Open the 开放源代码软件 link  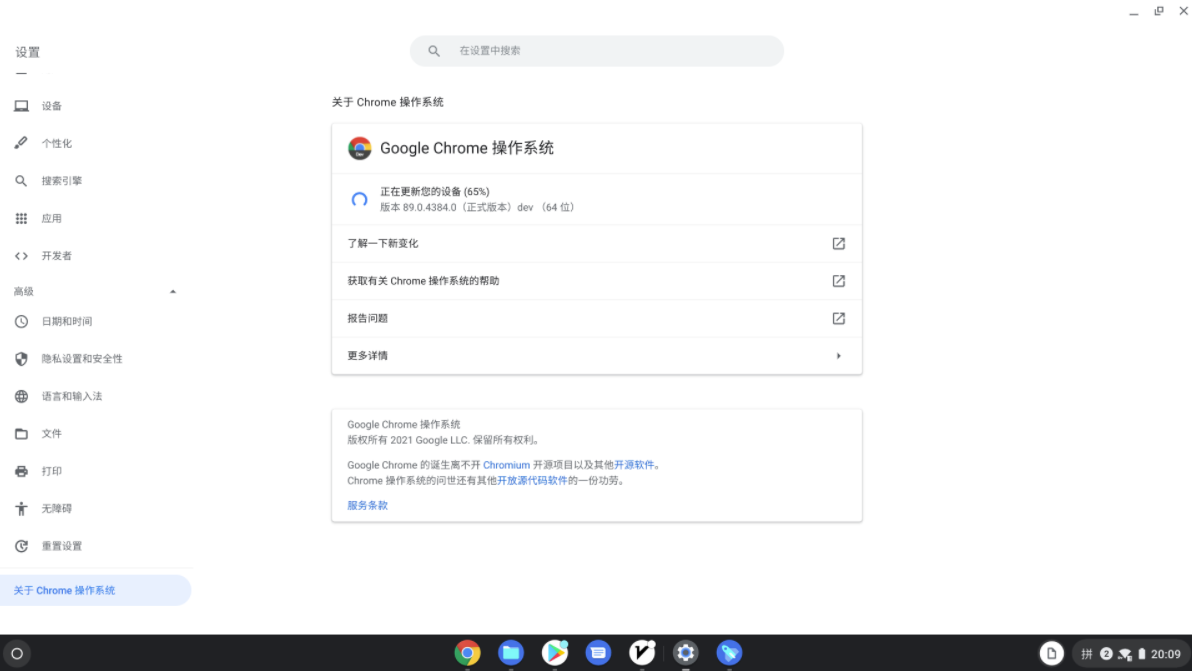pos(532,480)
